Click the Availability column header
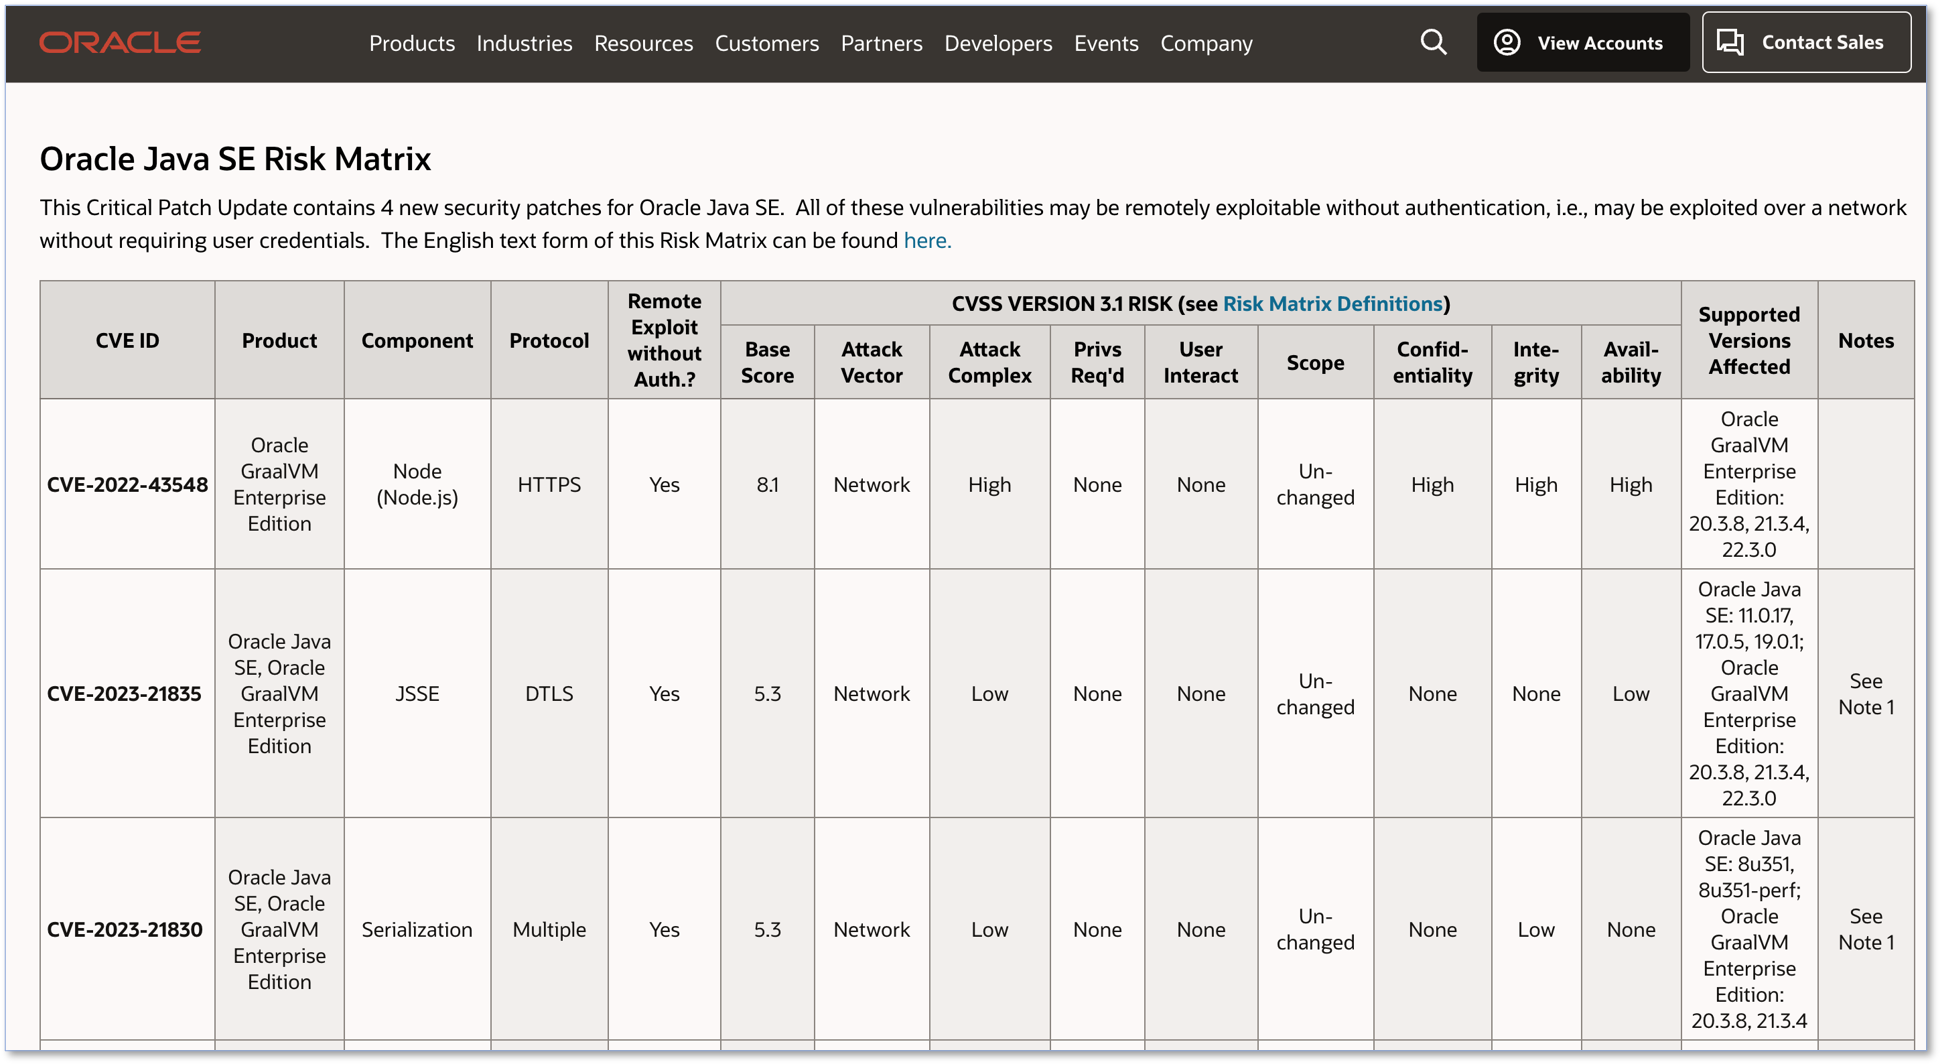The image size is (1940, 1064). tap(1630, 363)
